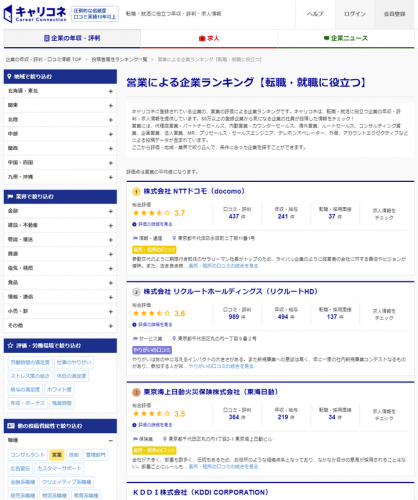Screen dimensions: 418x500
Task: Go to 投稿者属性ランキング一覧 breadcrumb
Action: (x=119, y=59)
